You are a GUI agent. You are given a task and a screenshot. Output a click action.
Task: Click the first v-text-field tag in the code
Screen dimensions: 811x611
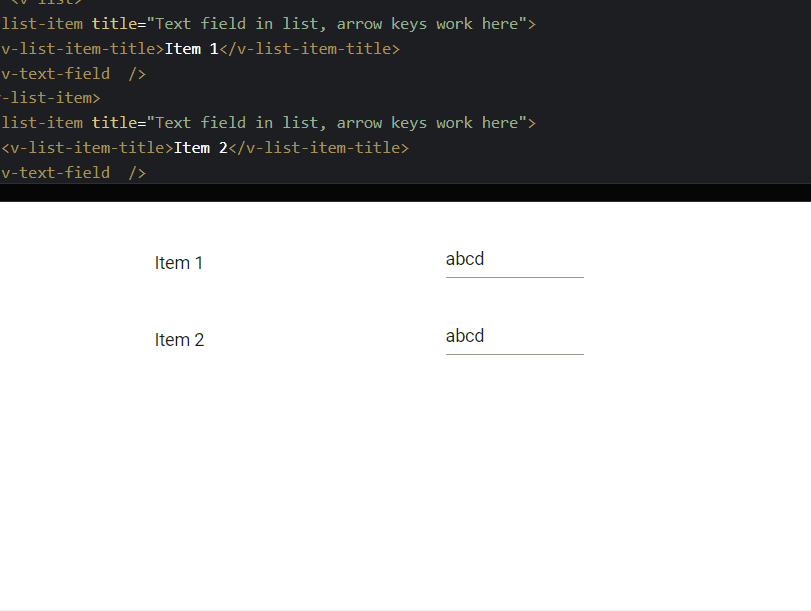point(55,73)
